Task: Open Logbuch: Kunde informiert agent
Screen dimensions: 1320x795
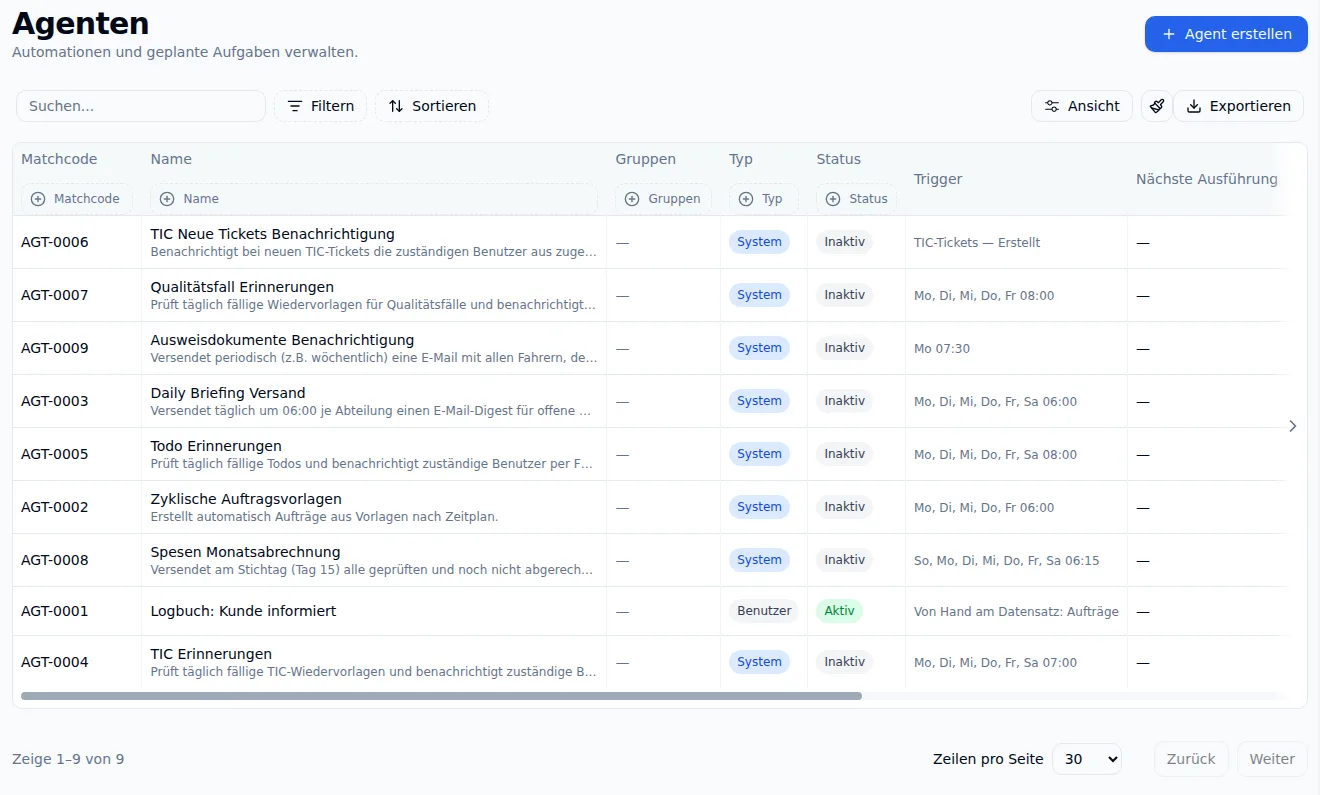Action: pos(243,611)
